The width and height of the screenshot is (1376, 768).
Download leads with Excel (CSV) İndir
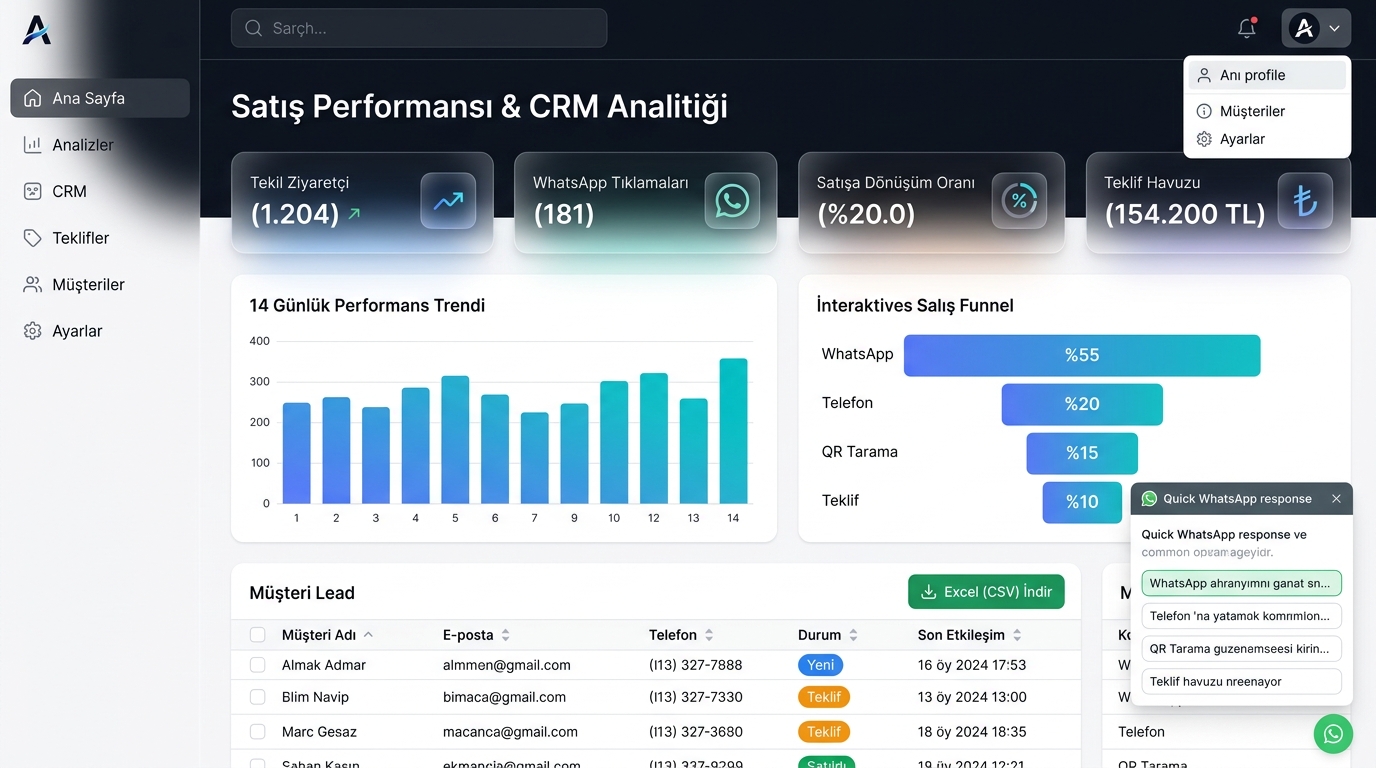click(x=986, y=592)
